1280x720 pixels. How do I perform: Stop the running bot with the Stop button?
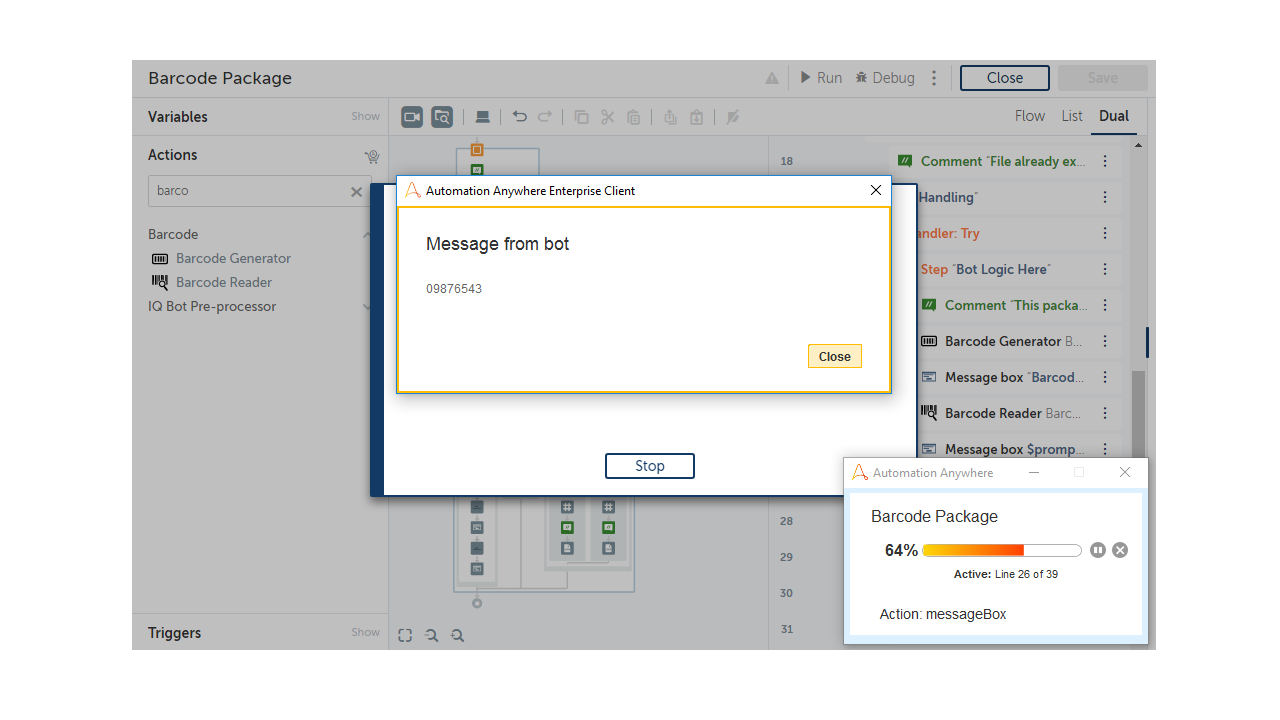(649, 466)
